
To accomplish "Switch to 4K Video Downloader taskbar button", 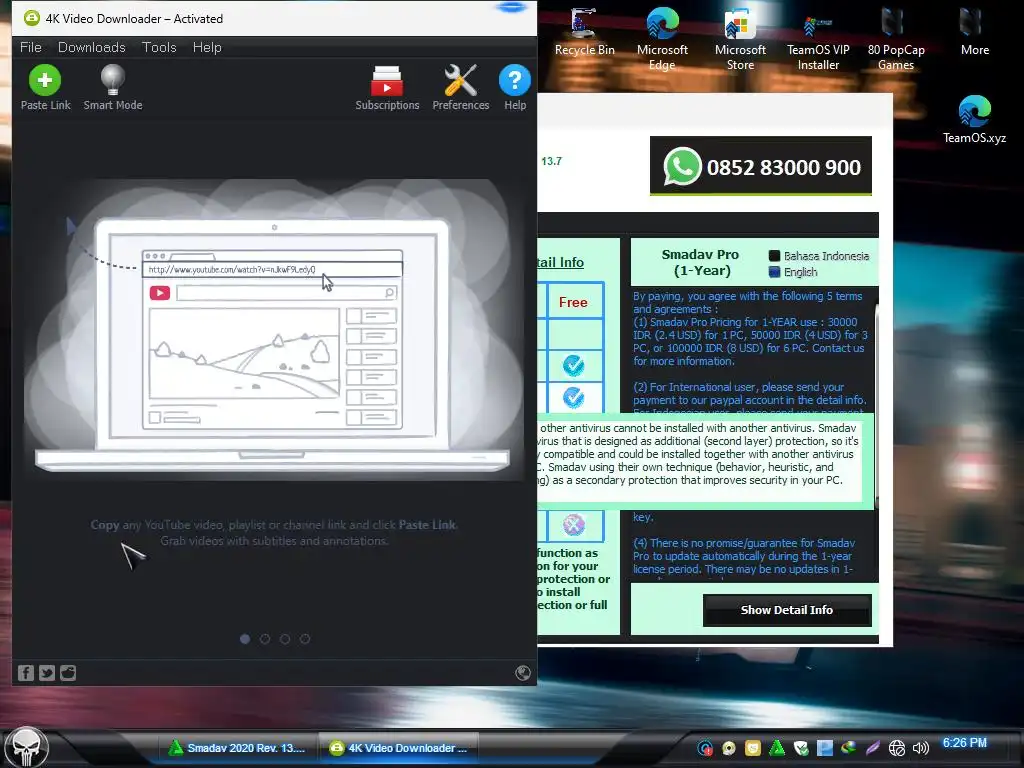I will [398, 748].
